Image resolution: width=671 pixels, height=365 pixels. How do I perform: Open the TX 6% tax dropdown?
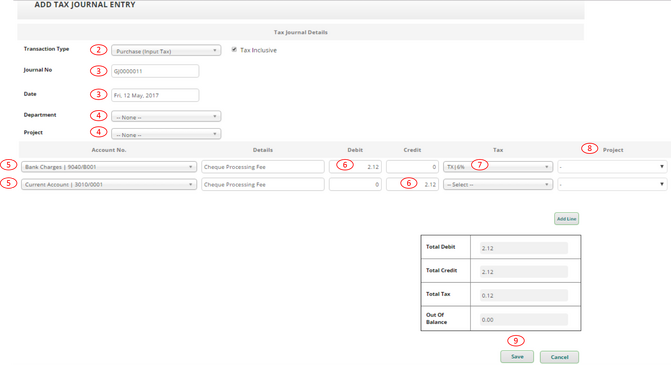point(498,167)
